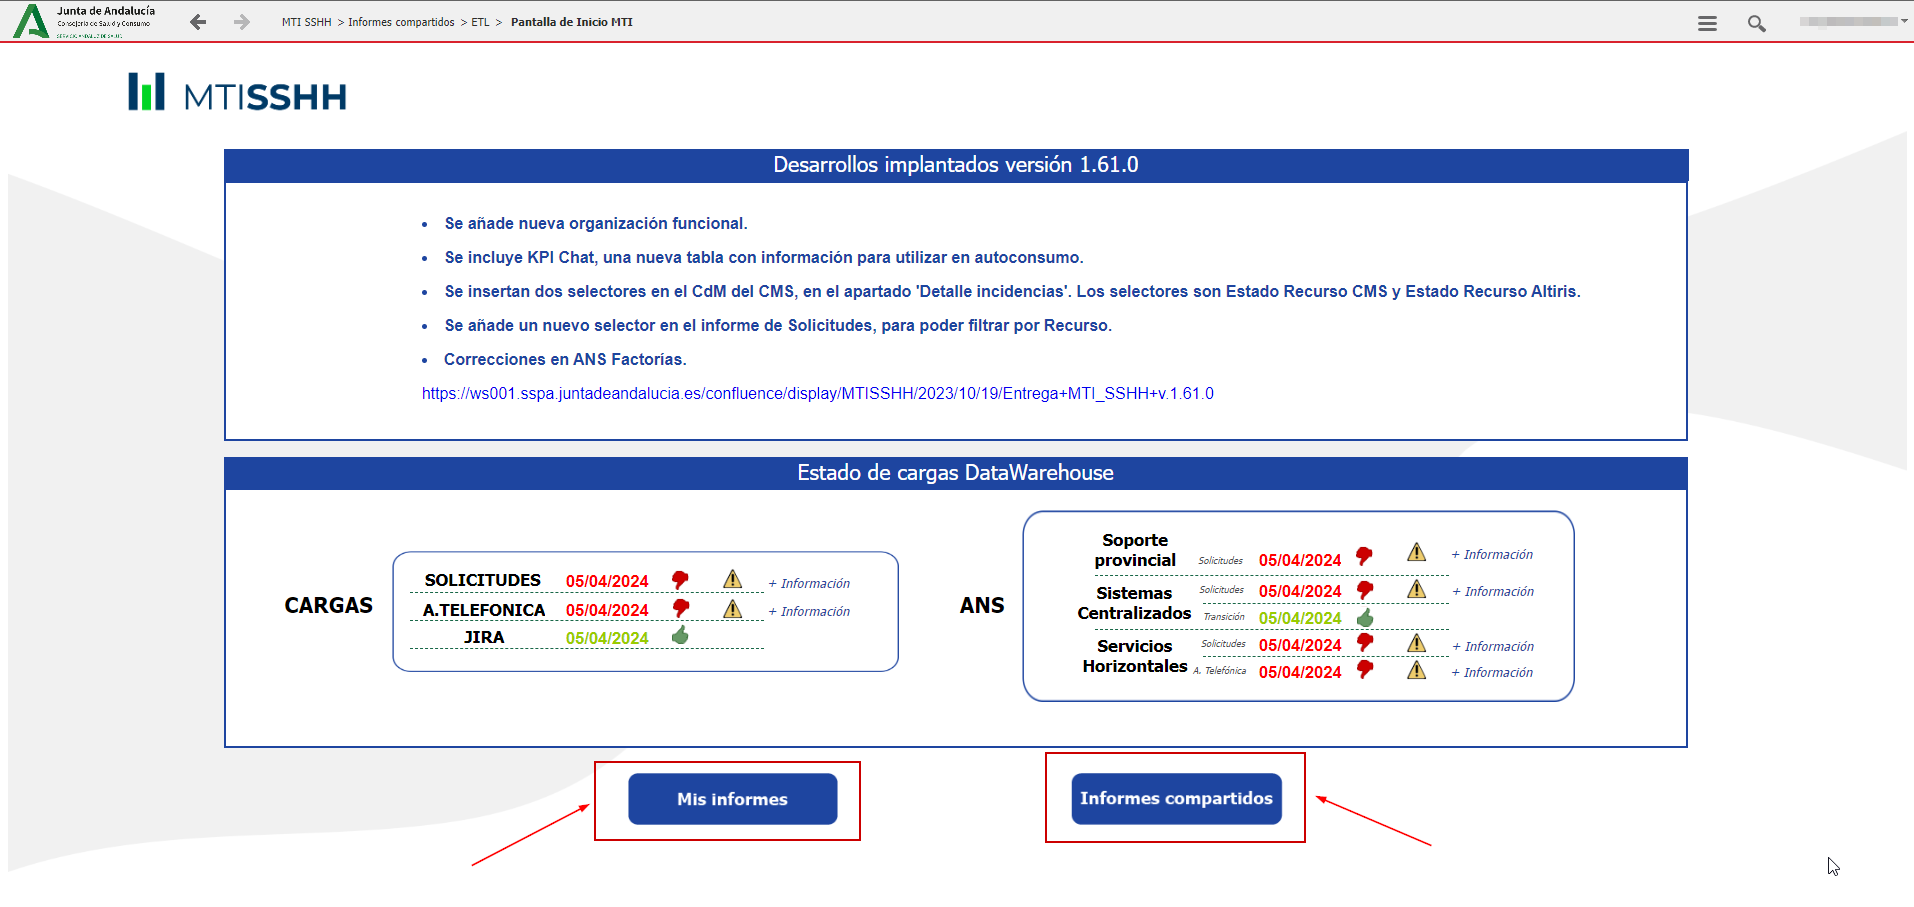Open the hamburger menu icon
The height and width of the screenshot is (907, 1914).
tap(1707, 23)
